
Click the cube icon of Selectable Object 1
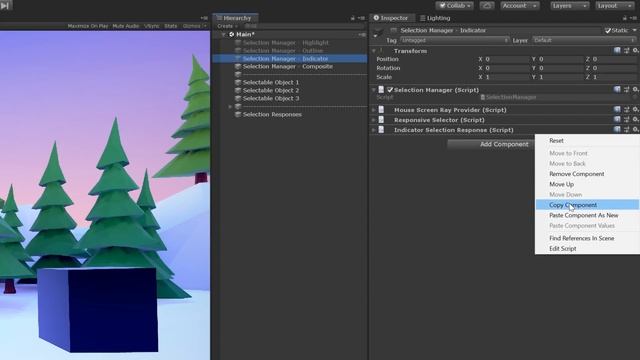(238, 82)
